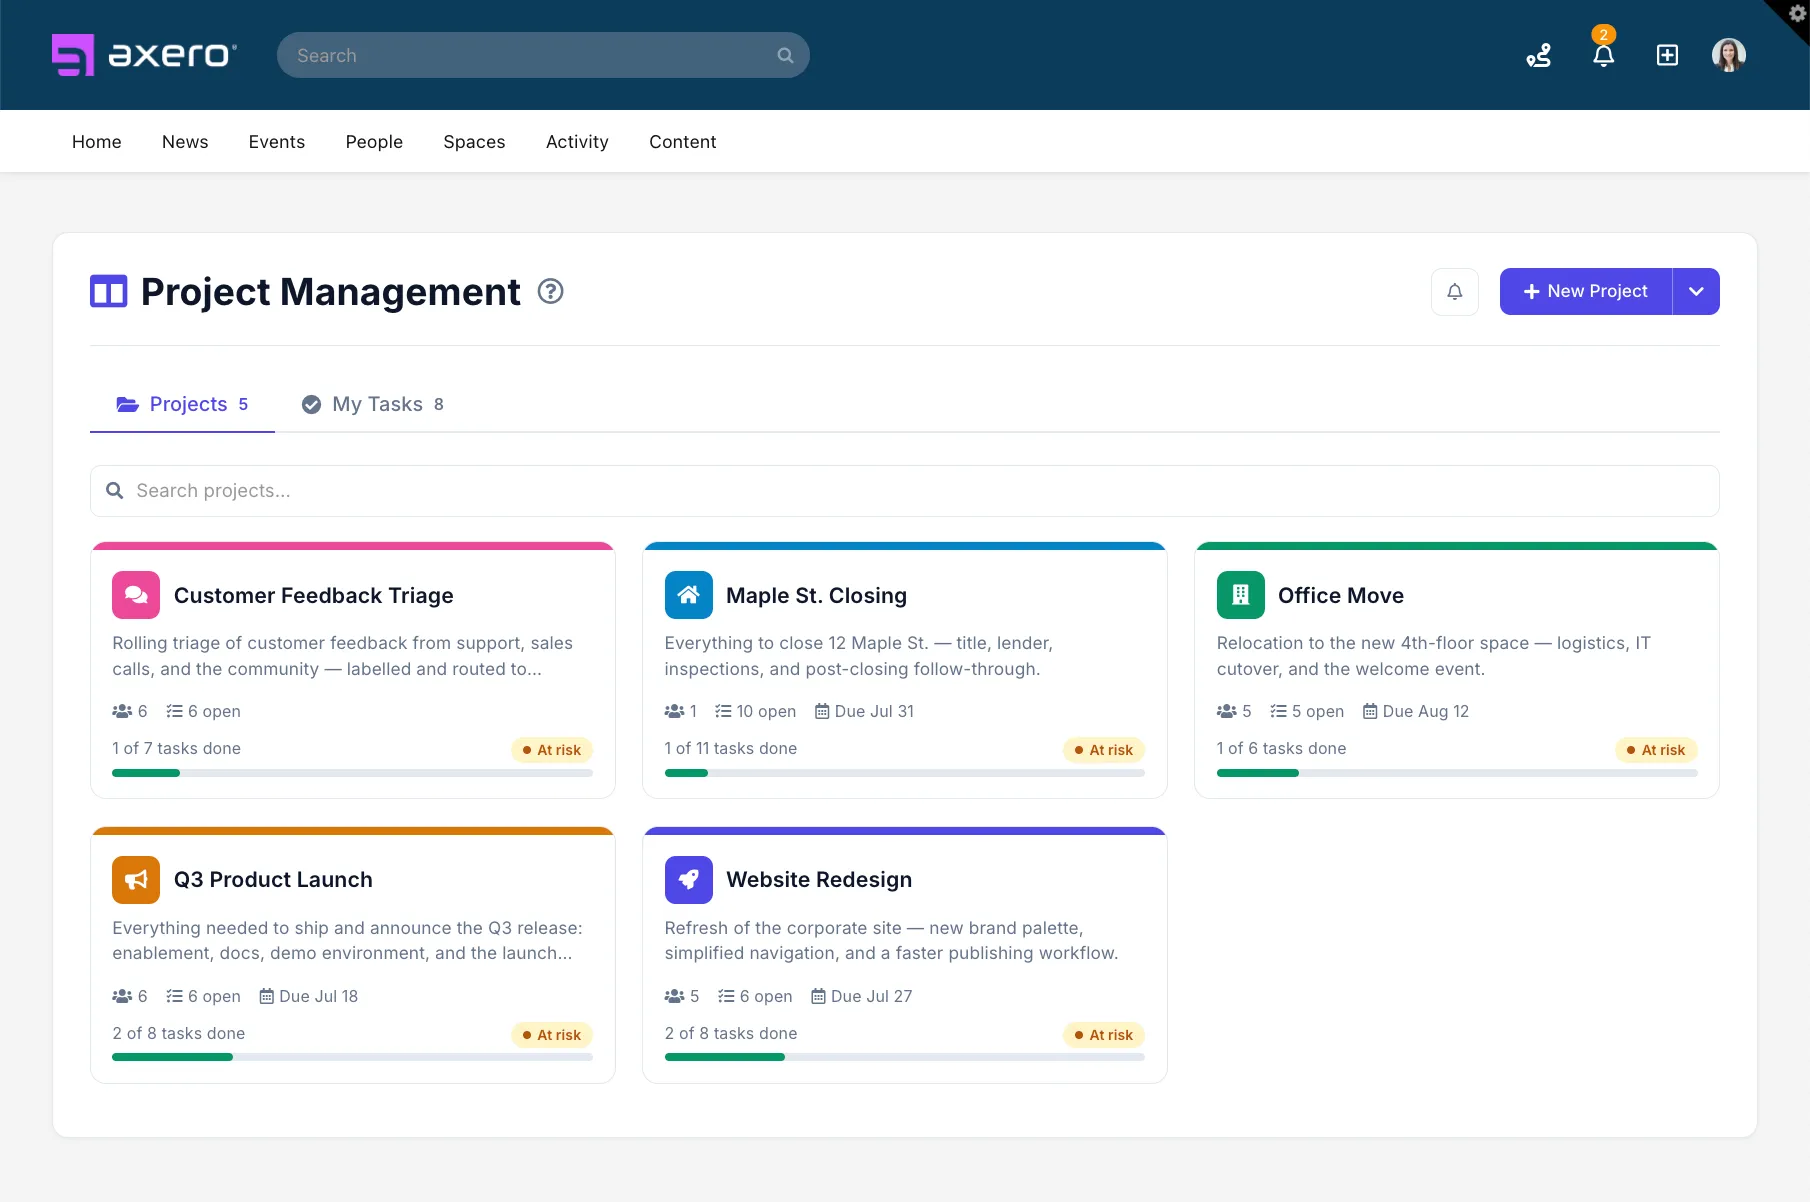Open Content in navigation
Viewport: 1810px width, 1202px height.
pos(683,142)
